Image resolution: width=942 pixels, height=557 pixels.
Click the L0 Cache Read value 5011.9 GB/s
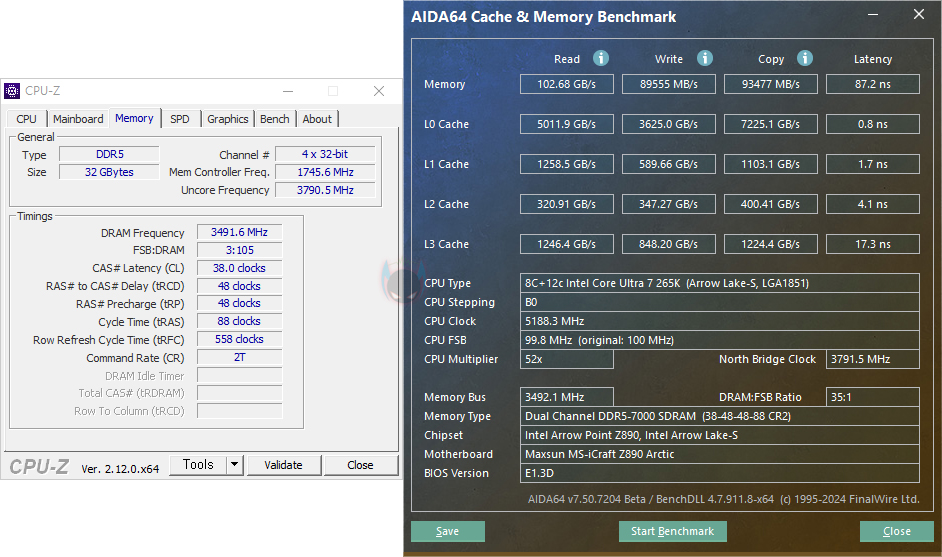pyautogui.click(x=567, y=124)
